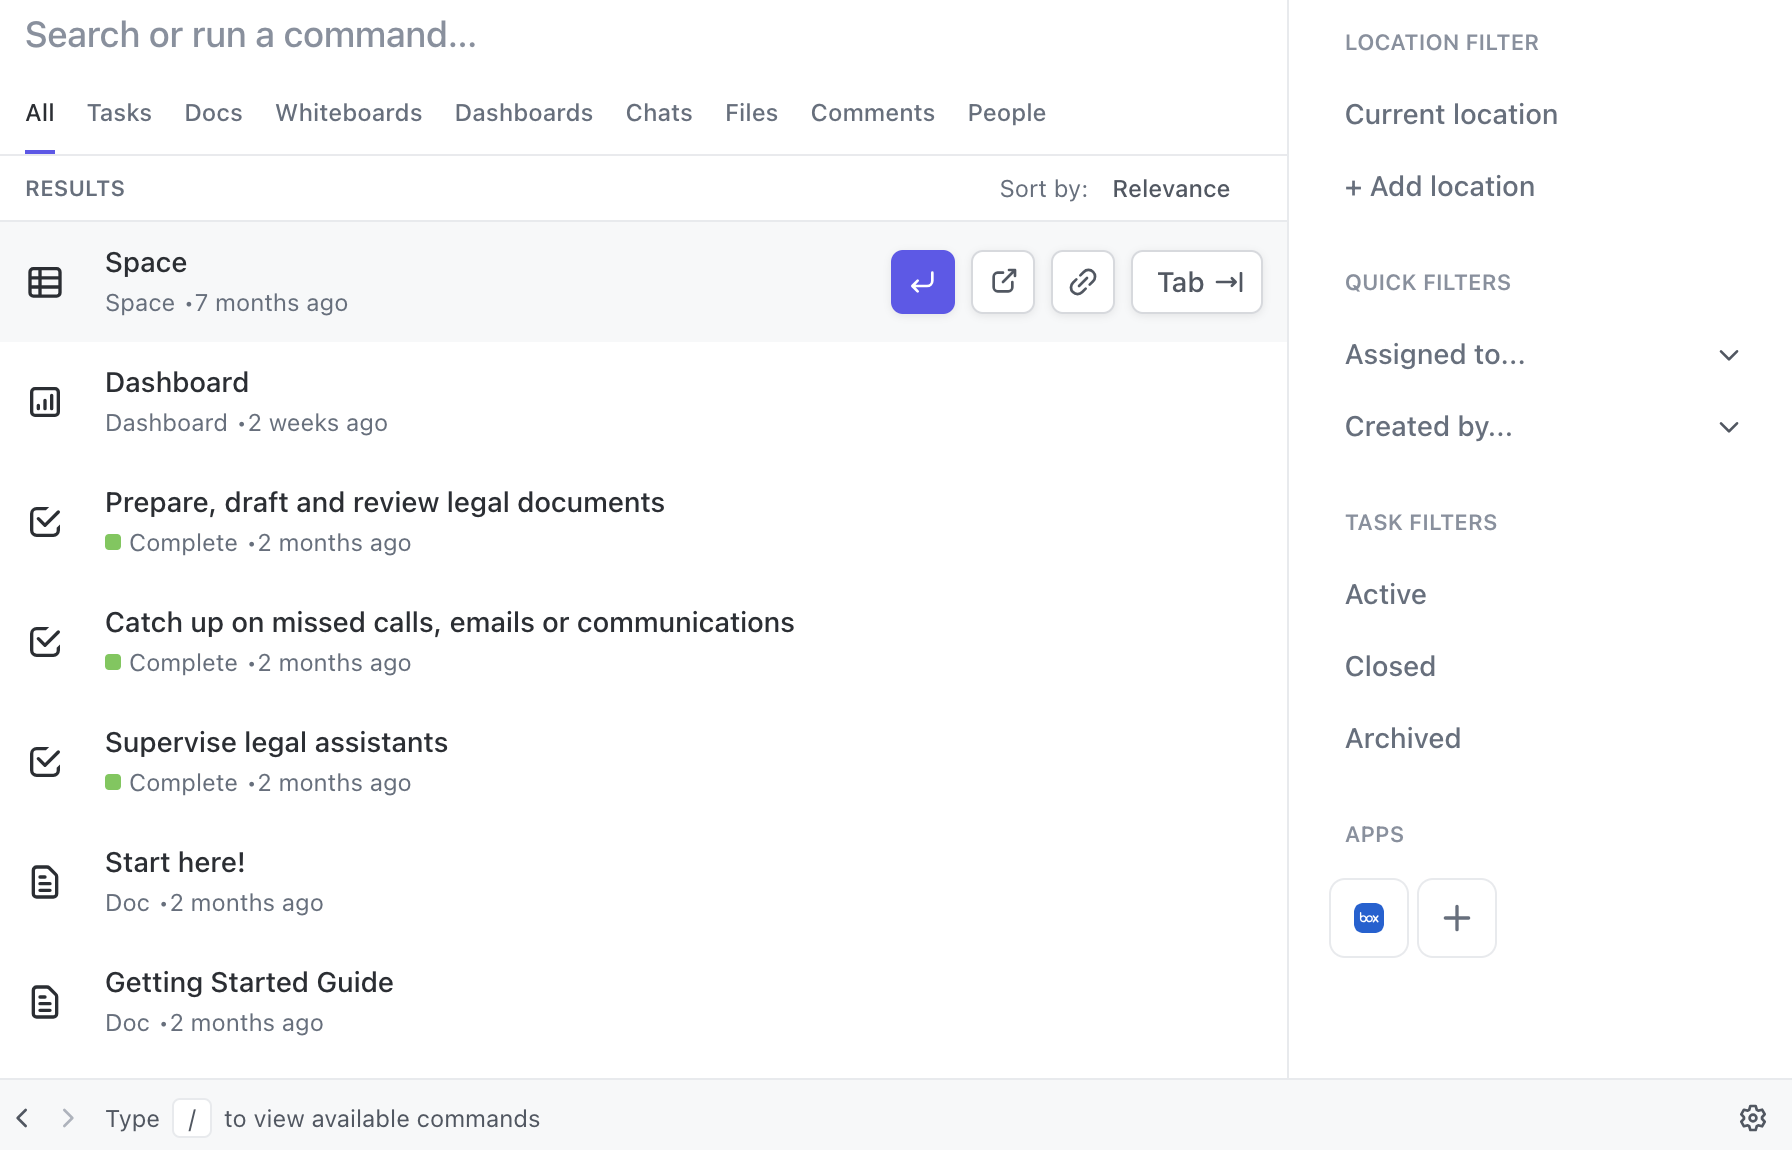Switch to the Whiteboards tab
Viewport: 1792px width, 1150px height.
coord(348,112)
